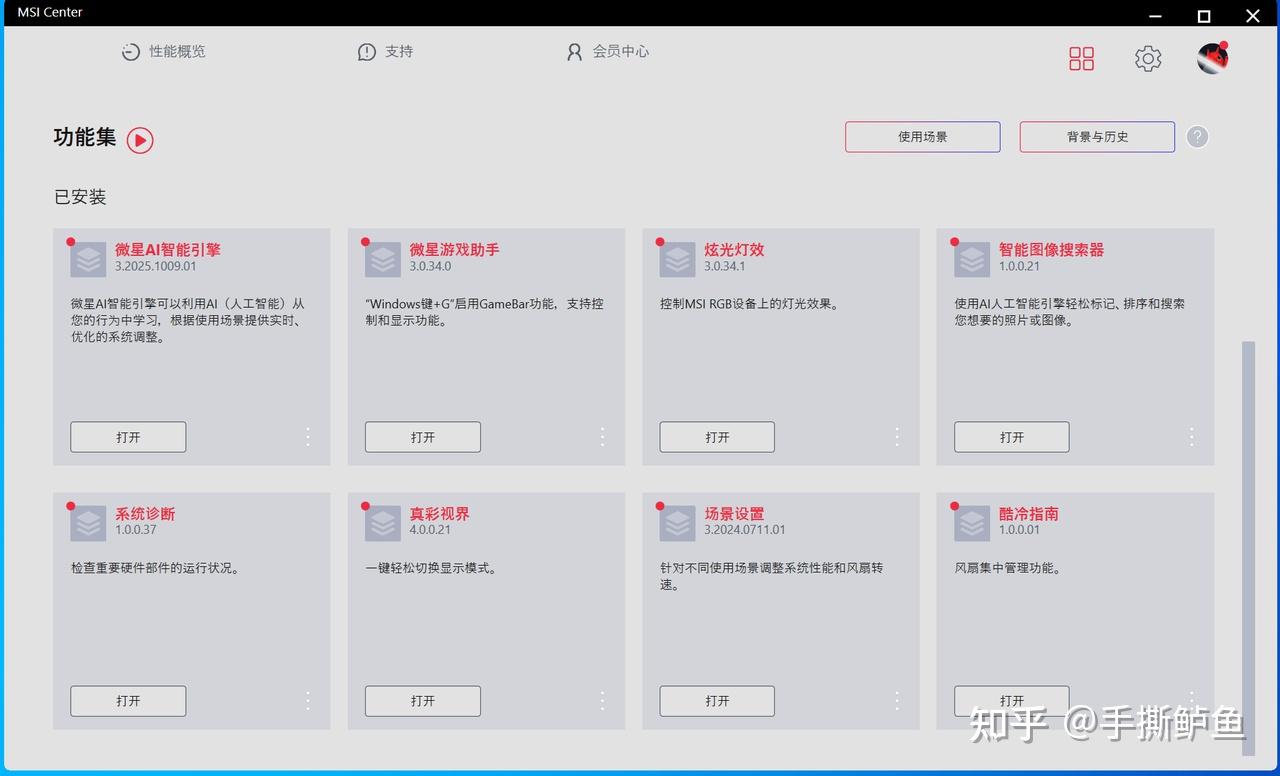Viewport: 1280px width, 776px height.
Task: Select the 场景设置 title text
Action: pos(734,514)
